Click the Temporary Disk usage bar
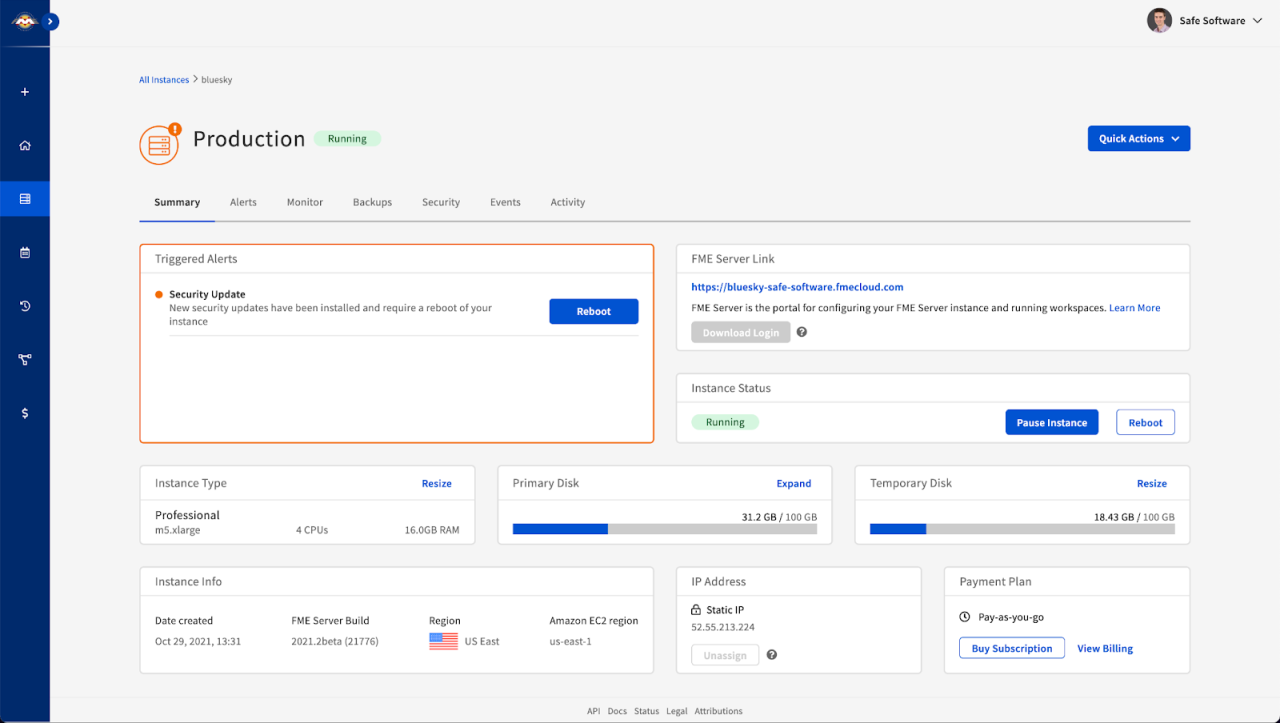This screenshot has width=1280, height=723. (x=1022, y=529)
